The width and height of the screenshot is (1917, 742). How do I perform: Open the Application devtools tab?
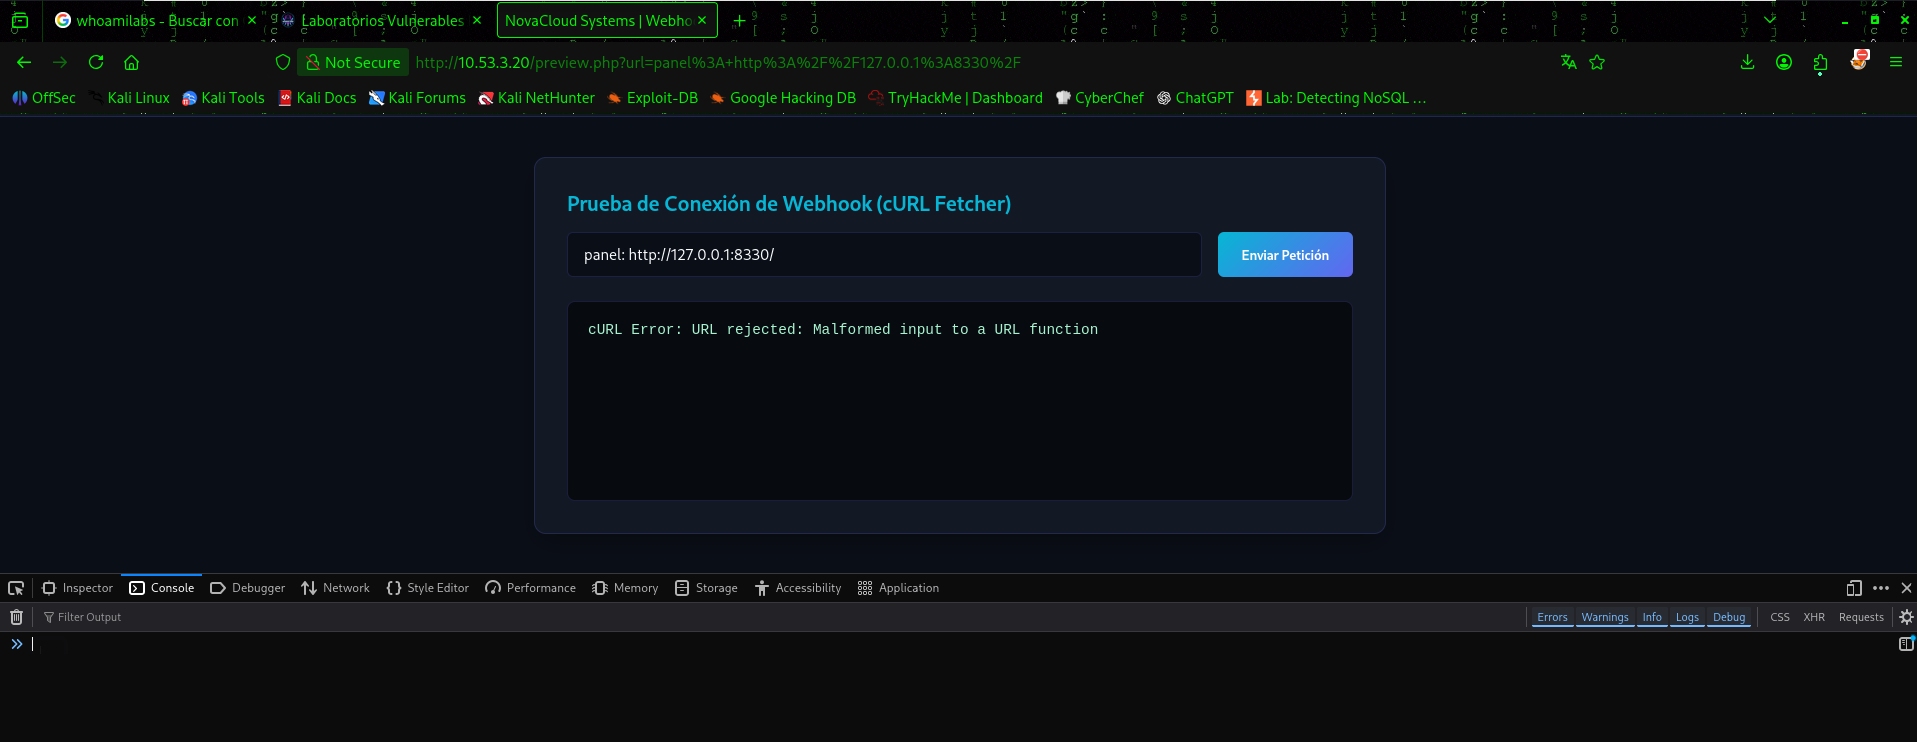tap(899, 588)
